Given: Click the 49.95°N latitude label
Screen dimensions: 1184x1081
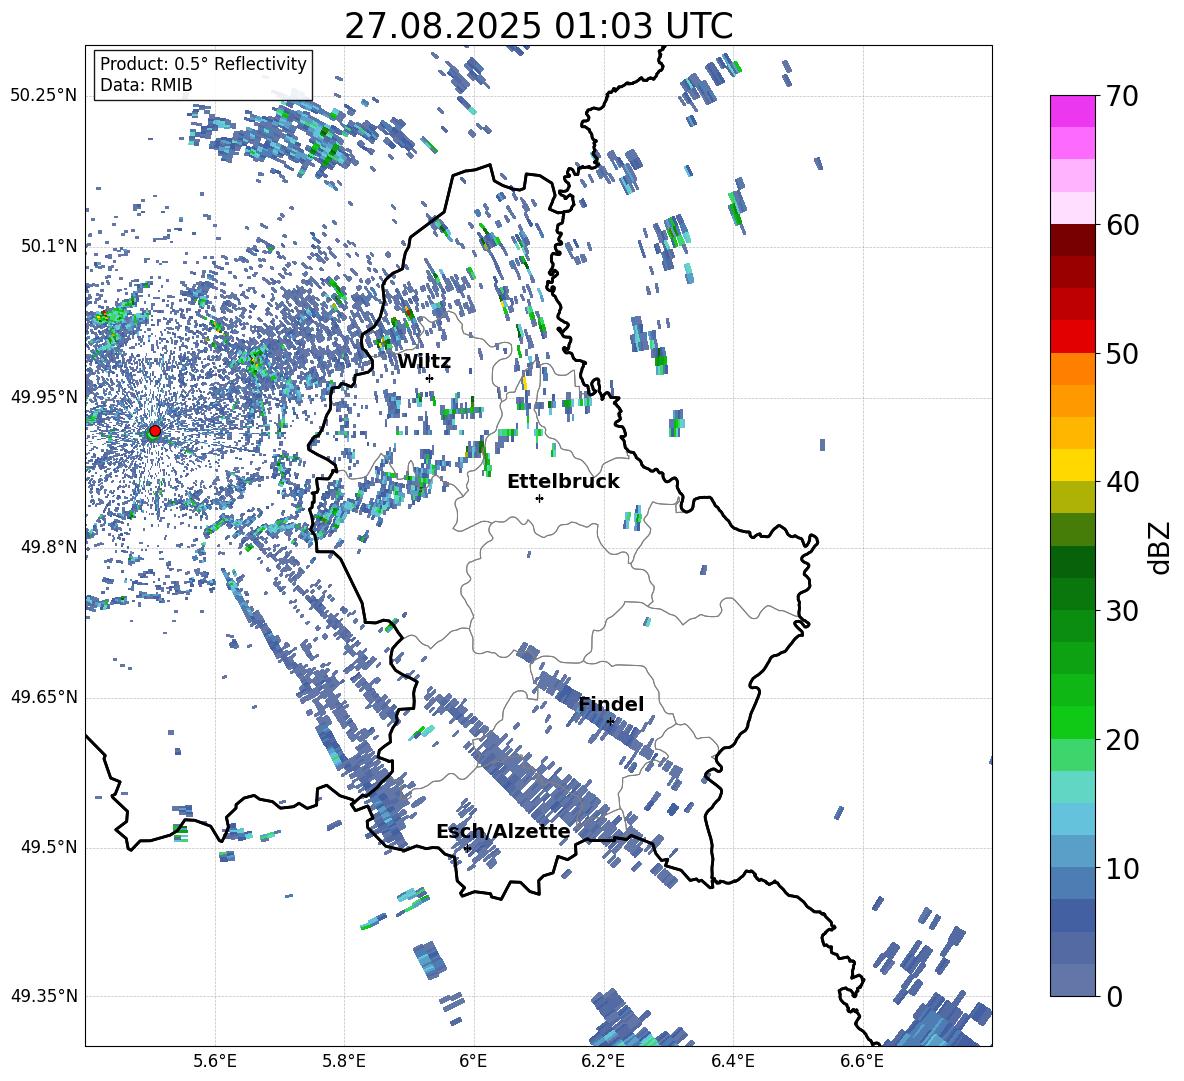Looking at the screenshot, I should point(44,396).
